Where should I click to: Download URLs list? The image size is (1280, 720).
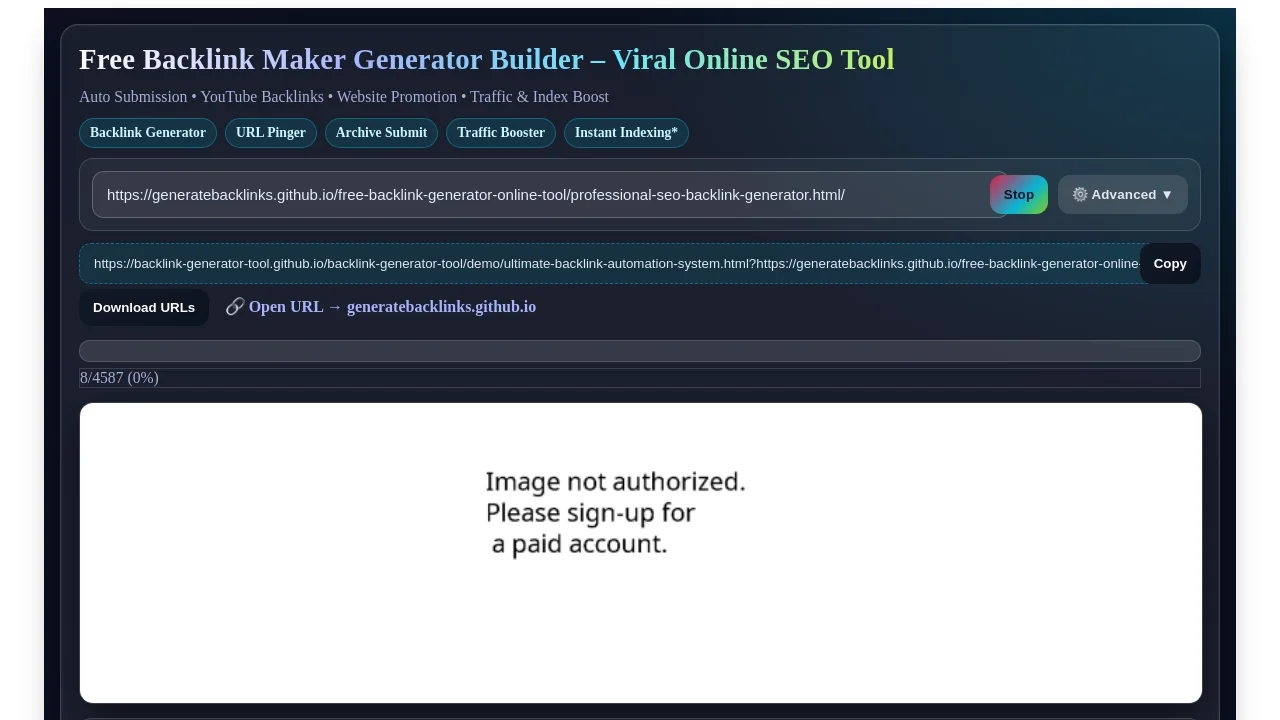(144, 307)
